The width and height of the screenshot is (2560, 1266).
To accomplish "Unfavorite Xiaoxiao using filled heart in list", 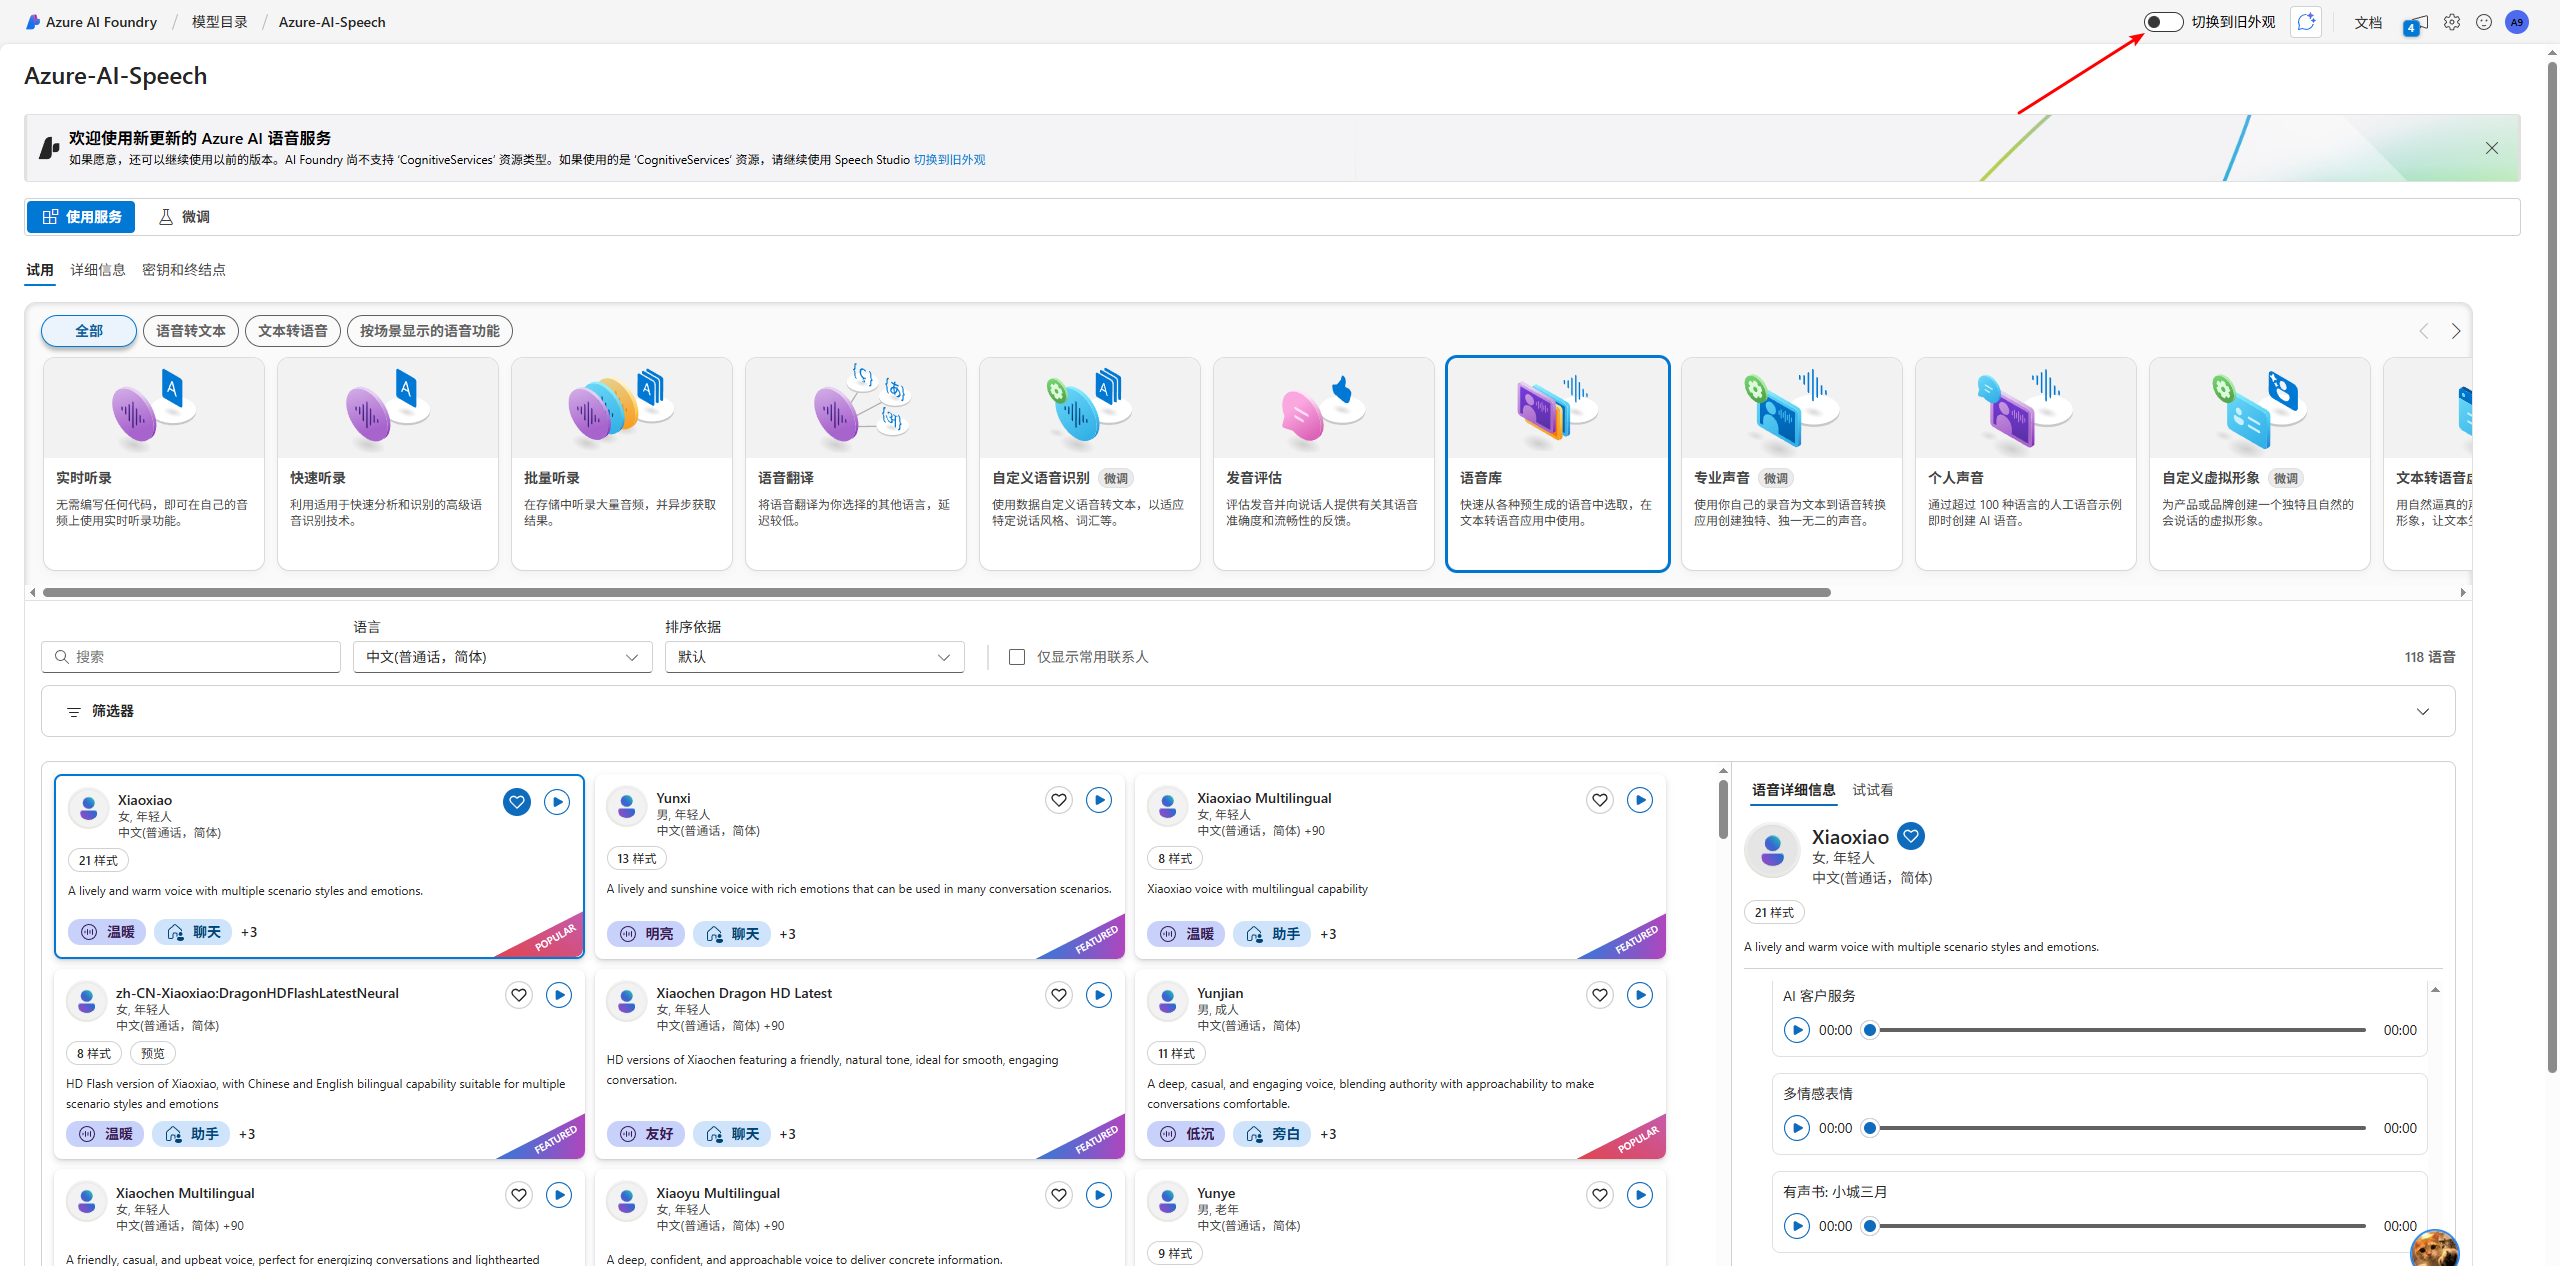I will 516,802.
